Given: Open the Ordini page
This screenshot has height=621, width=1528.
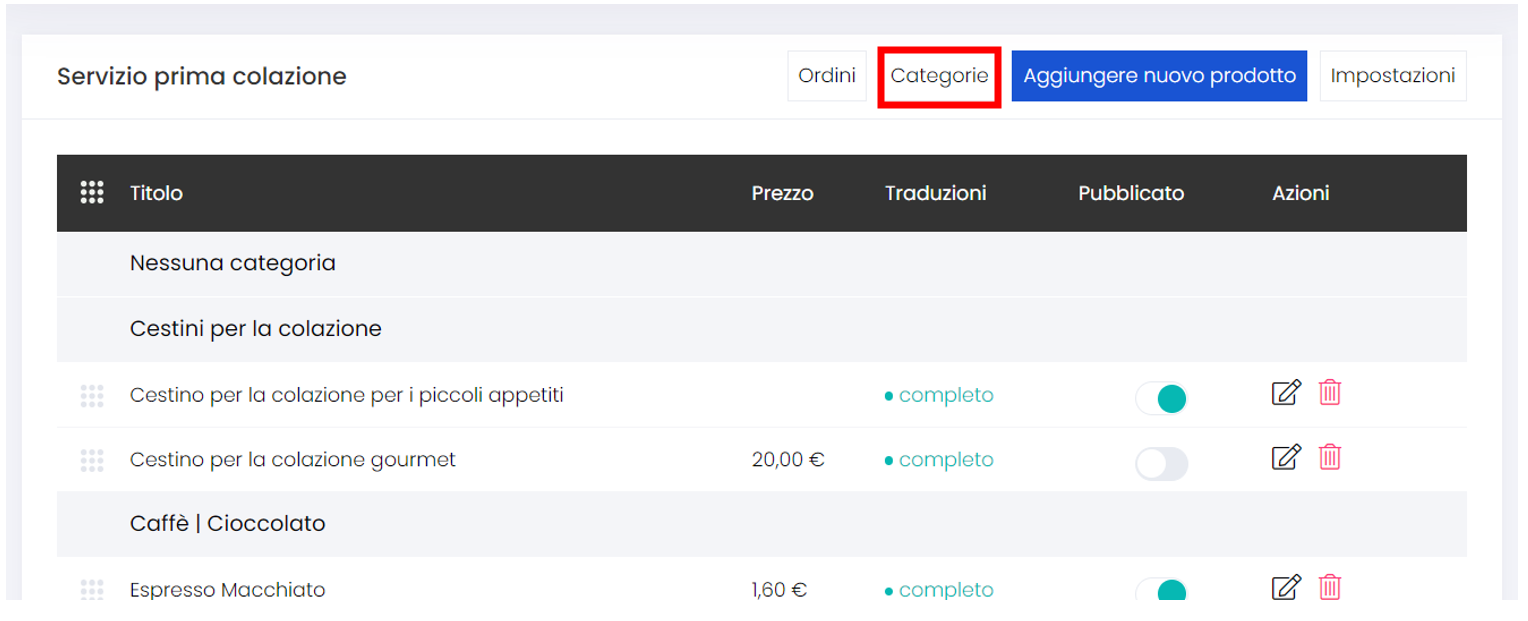Looking at the screenshot, I should pyautogui.click(x=827, y=76).
